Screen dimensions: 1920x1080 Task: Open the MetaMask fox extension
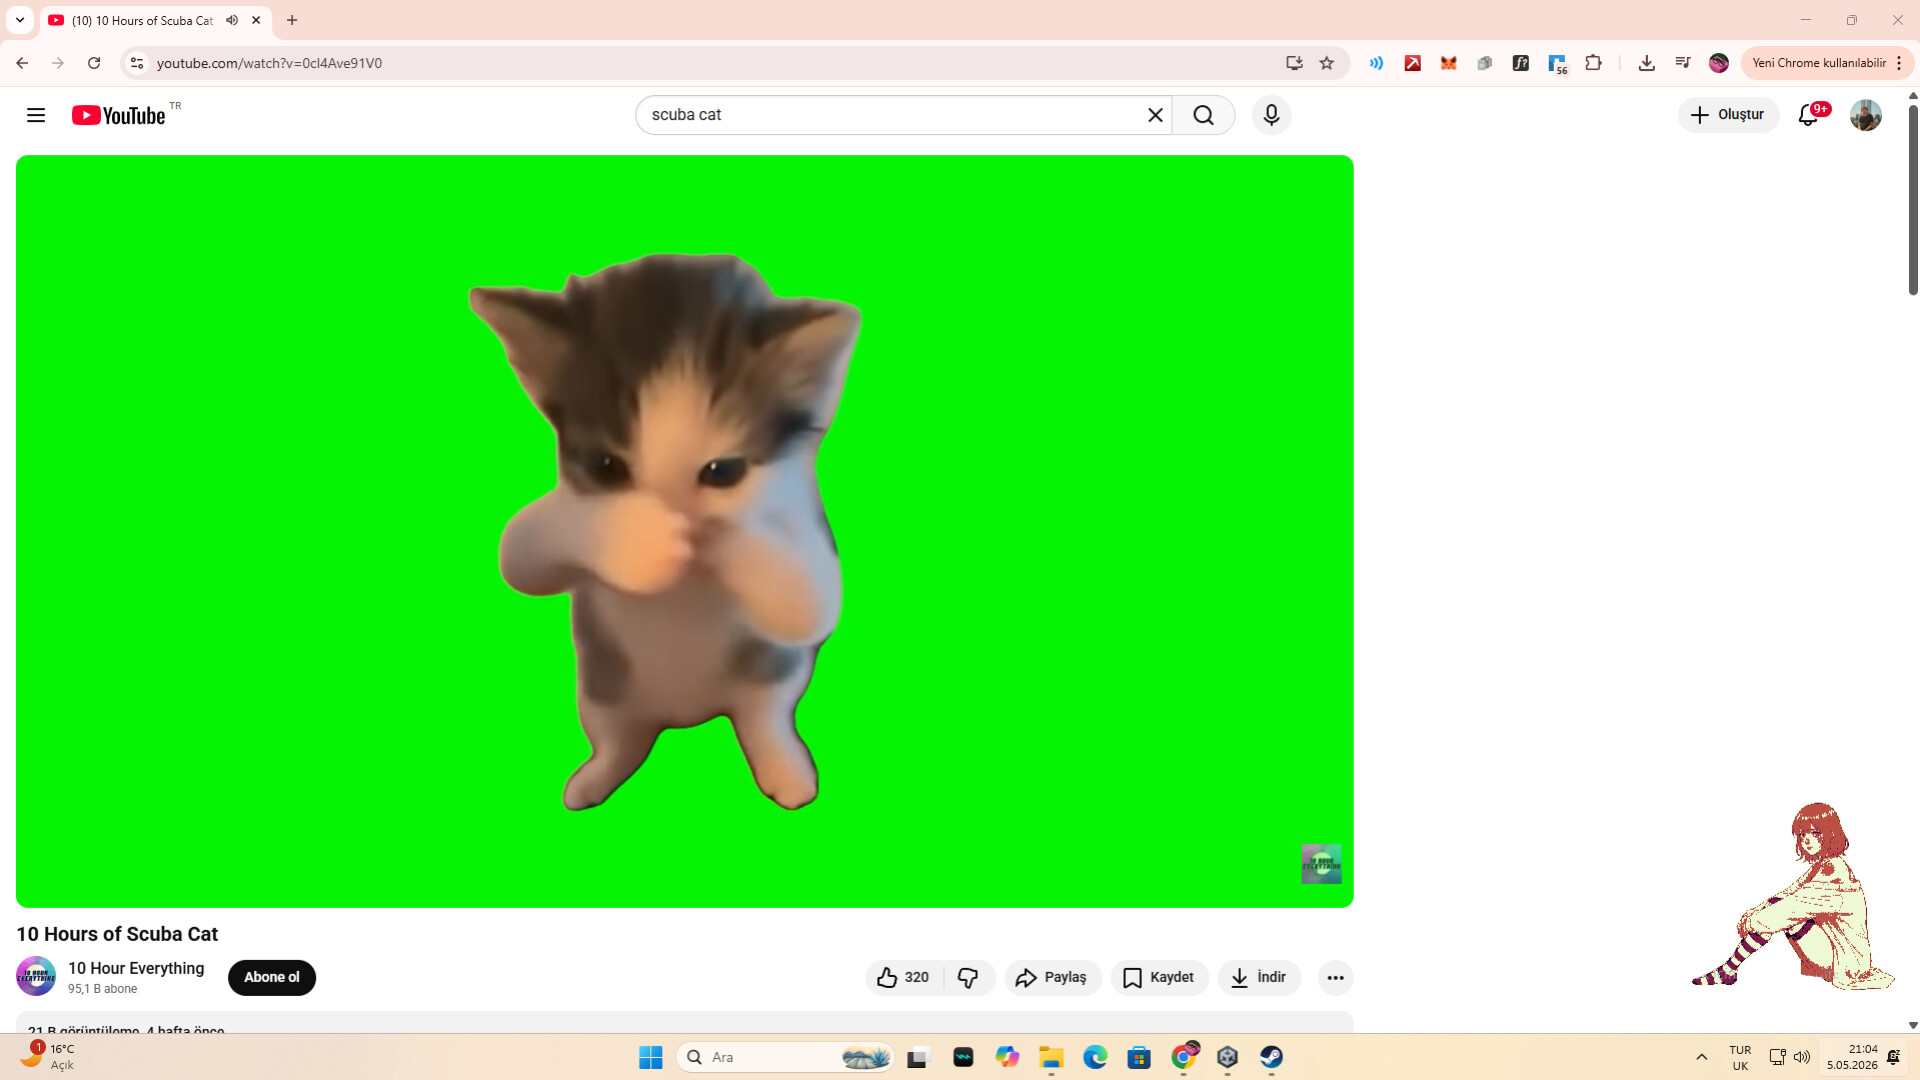[1448, 63]
